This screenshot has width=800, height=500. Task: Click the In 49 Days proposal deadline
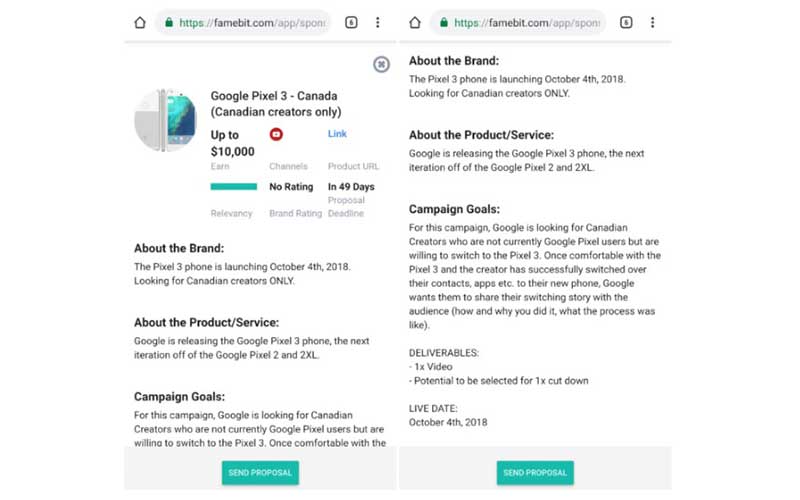point(351,187)
